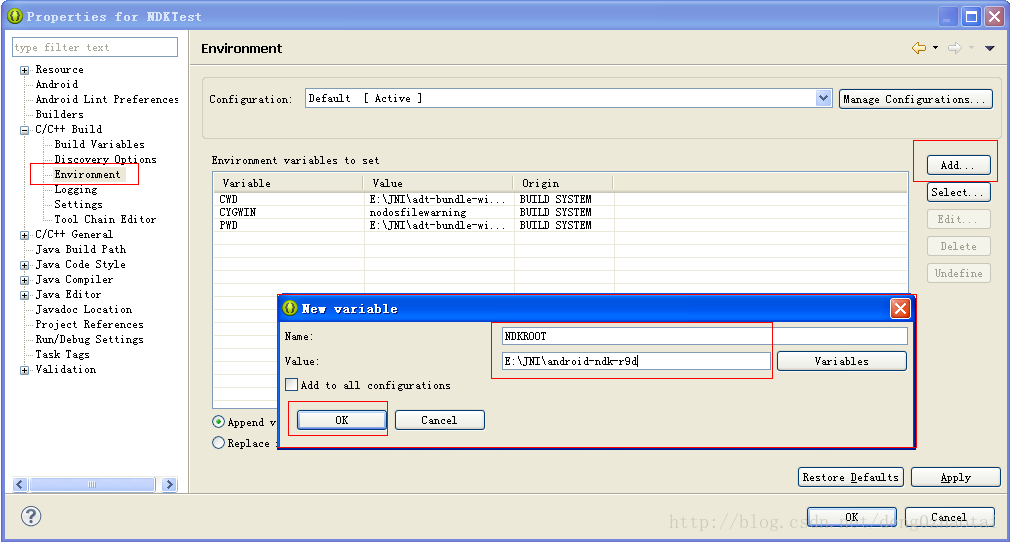Open Javadoc Location page
The width and height of the screenshot is (1010, 542).
[84, 309]
